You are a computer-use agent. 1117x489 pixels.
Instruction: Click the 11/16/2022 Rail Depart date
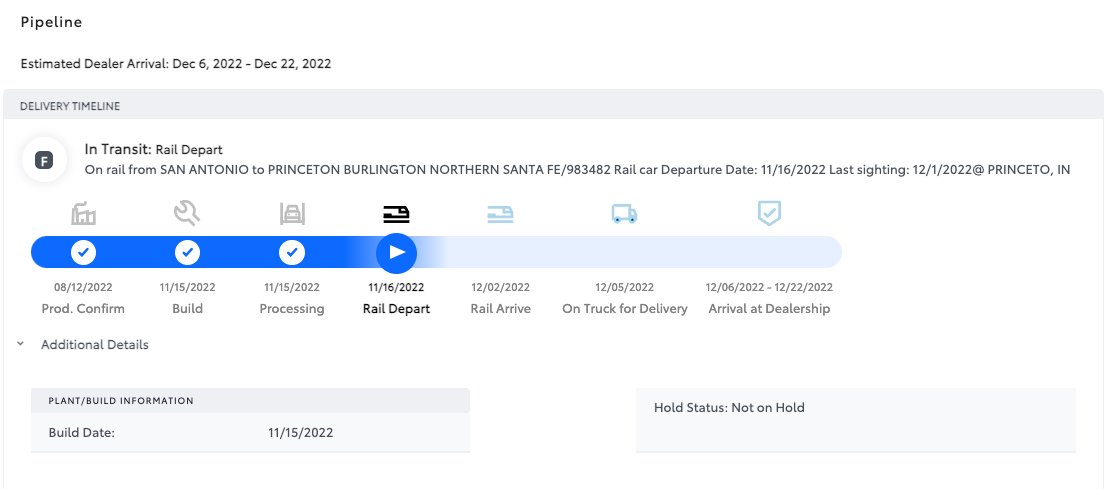[396, 287]
